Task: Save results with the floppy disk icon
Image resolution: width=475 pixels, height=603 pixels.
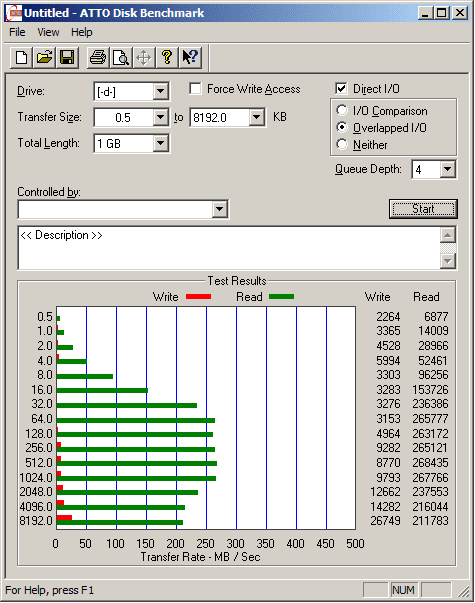Action: [67, 58]
